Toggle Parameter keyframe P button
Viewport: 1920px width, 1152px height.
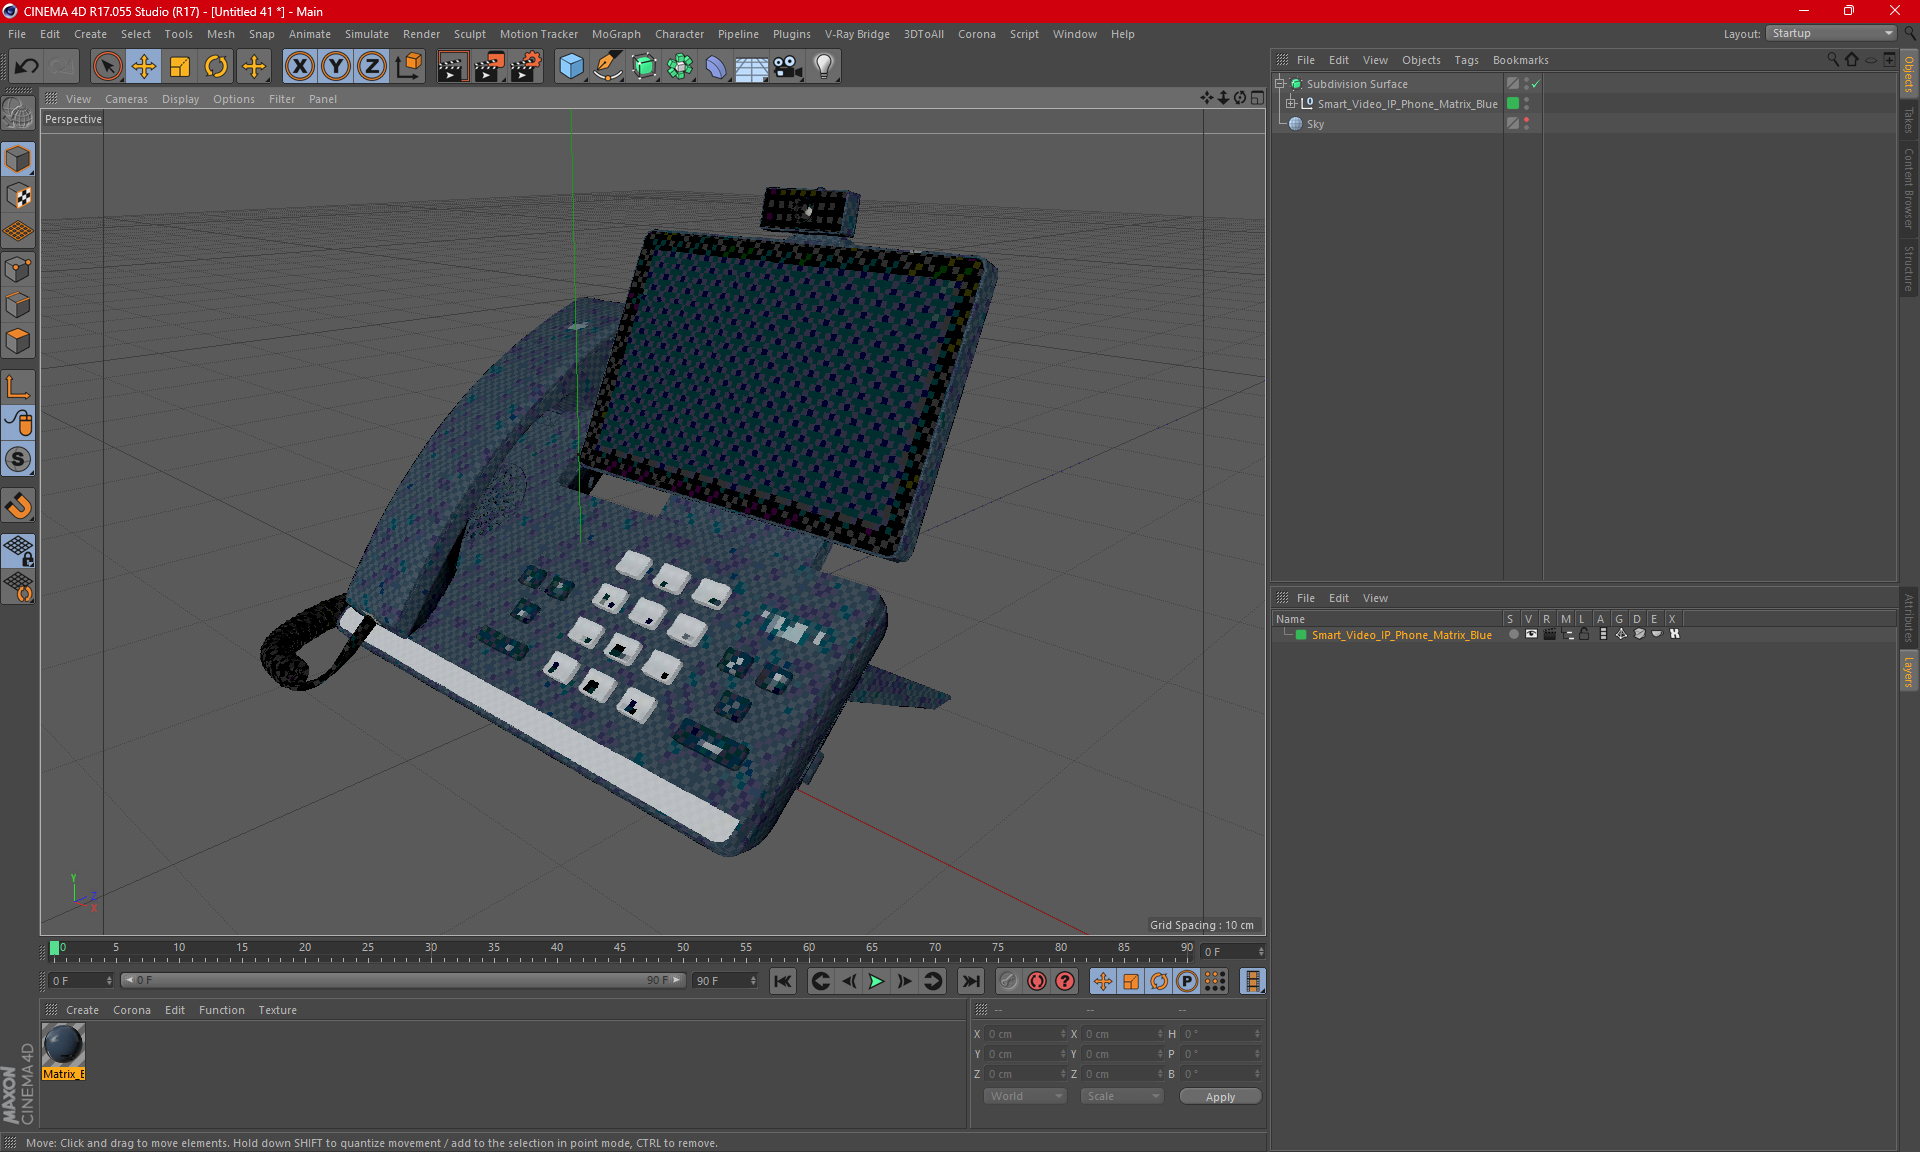tap(1187, 981)
